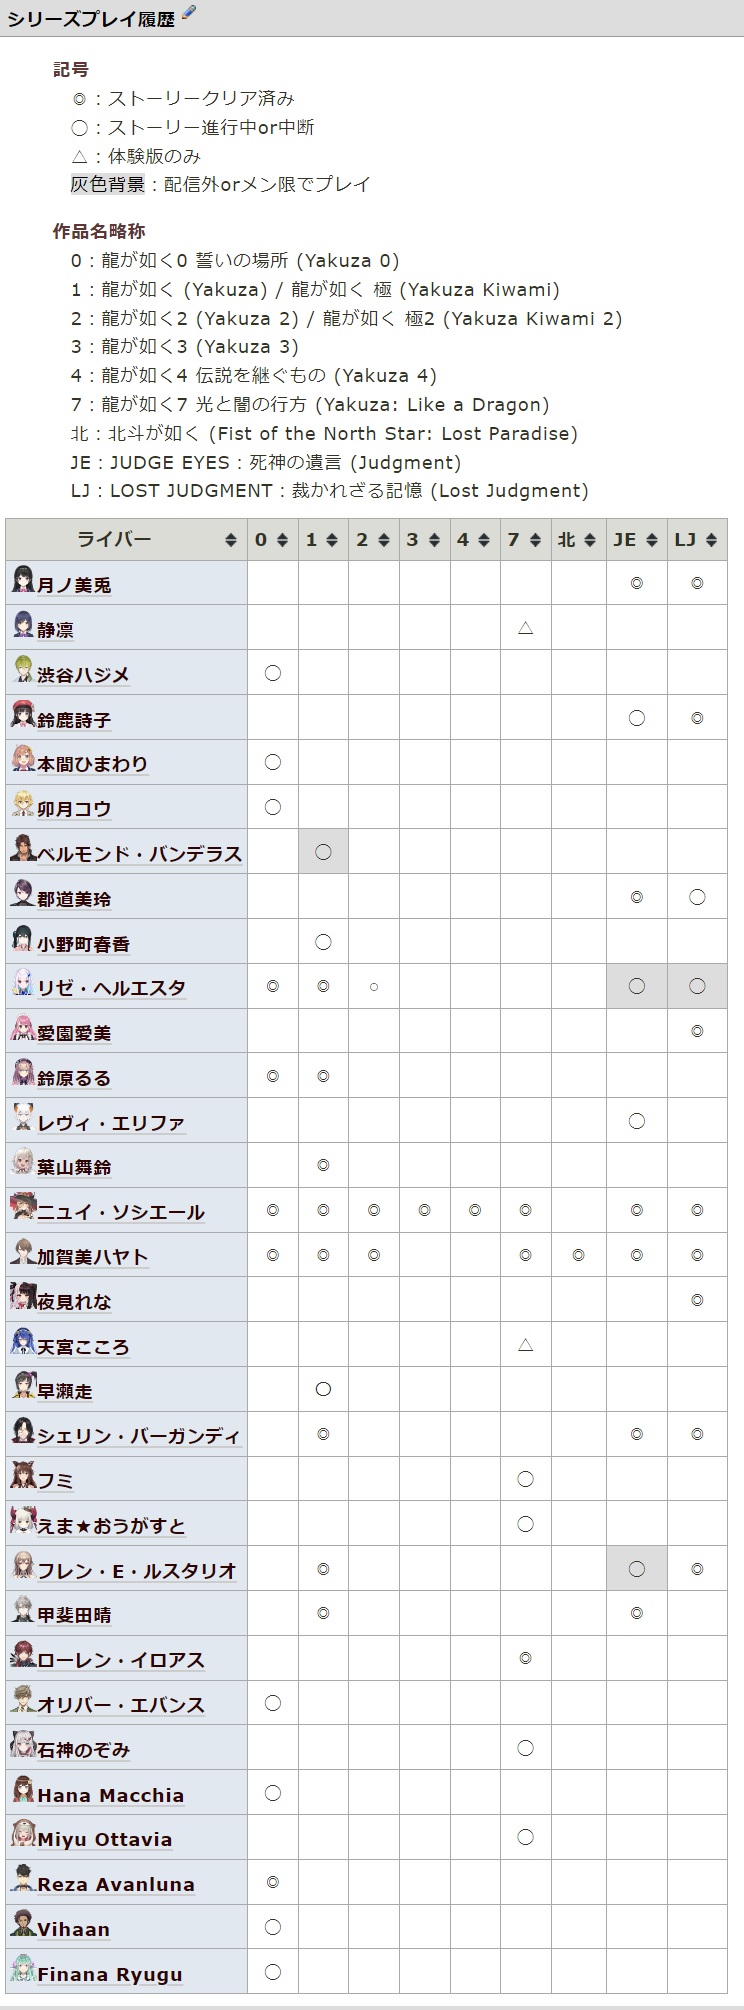The width and height of the screenshot is (744, 2010).
Task: Click the gray JE cell for フレン・E・ルスタリオ
Action: [x=637, y=1569]
